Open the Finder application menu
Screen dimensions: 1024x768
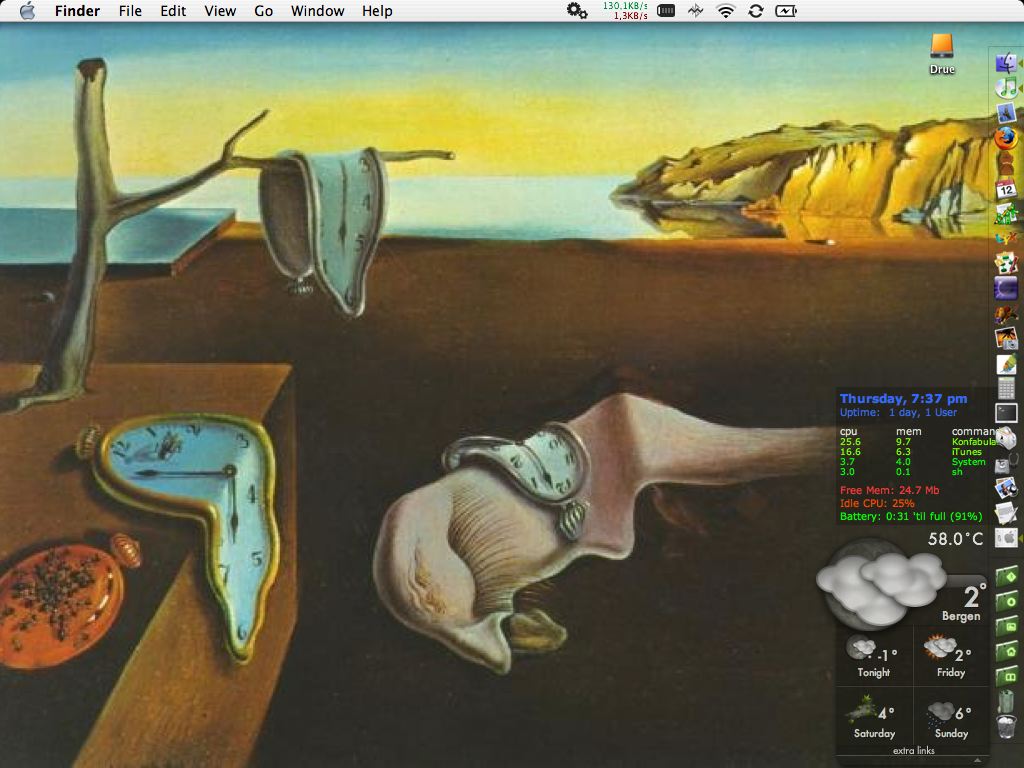coord(77,11)
